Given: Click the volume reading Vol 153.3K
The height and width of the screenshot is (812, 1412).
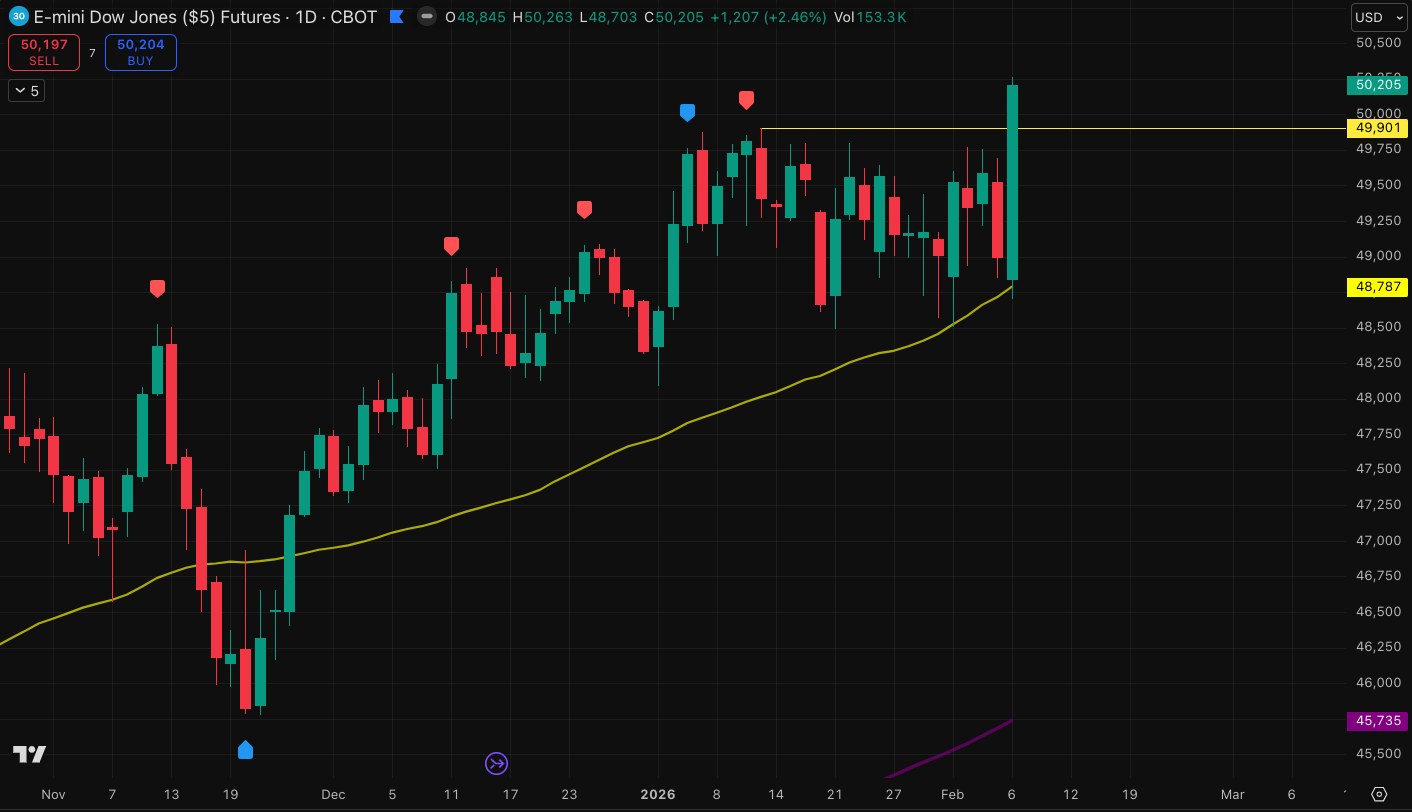Looking at the screenshot, I should click(x=870, y=17).
